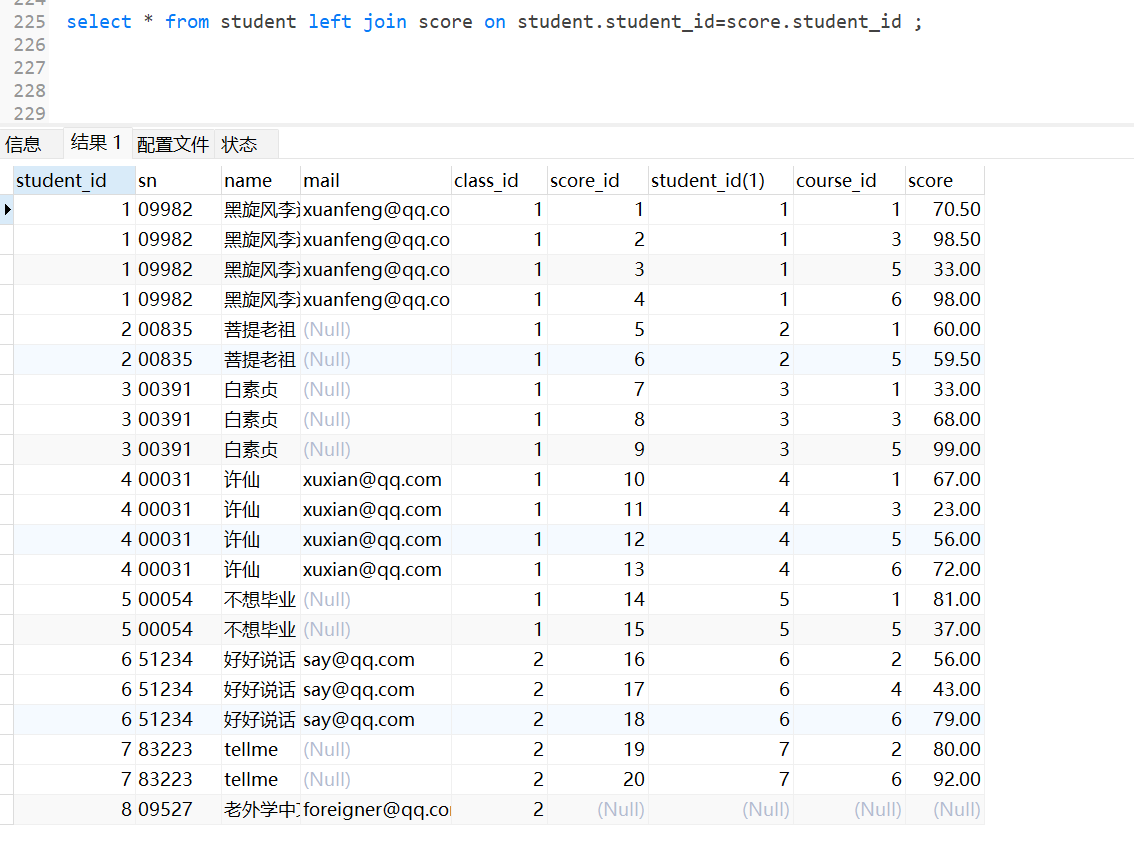Select the name cell 不想毕业 in score_id 14 row
Image resolution: width=1134 pixels, height=847 pixels.
[260, 600]
